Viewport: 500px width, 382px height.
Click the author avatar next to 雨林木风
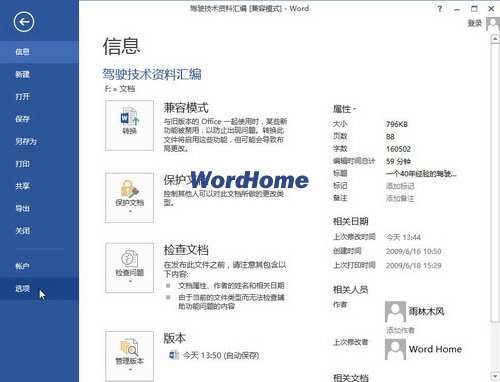click(x=395, y=312)
